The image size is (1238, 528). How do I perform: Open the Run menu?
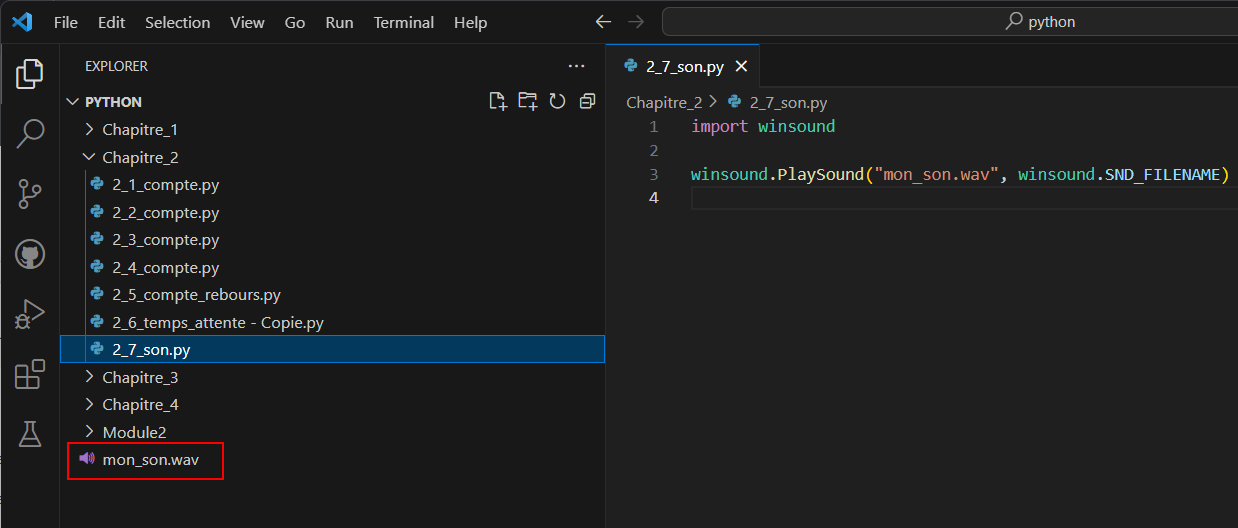[339, 22]
